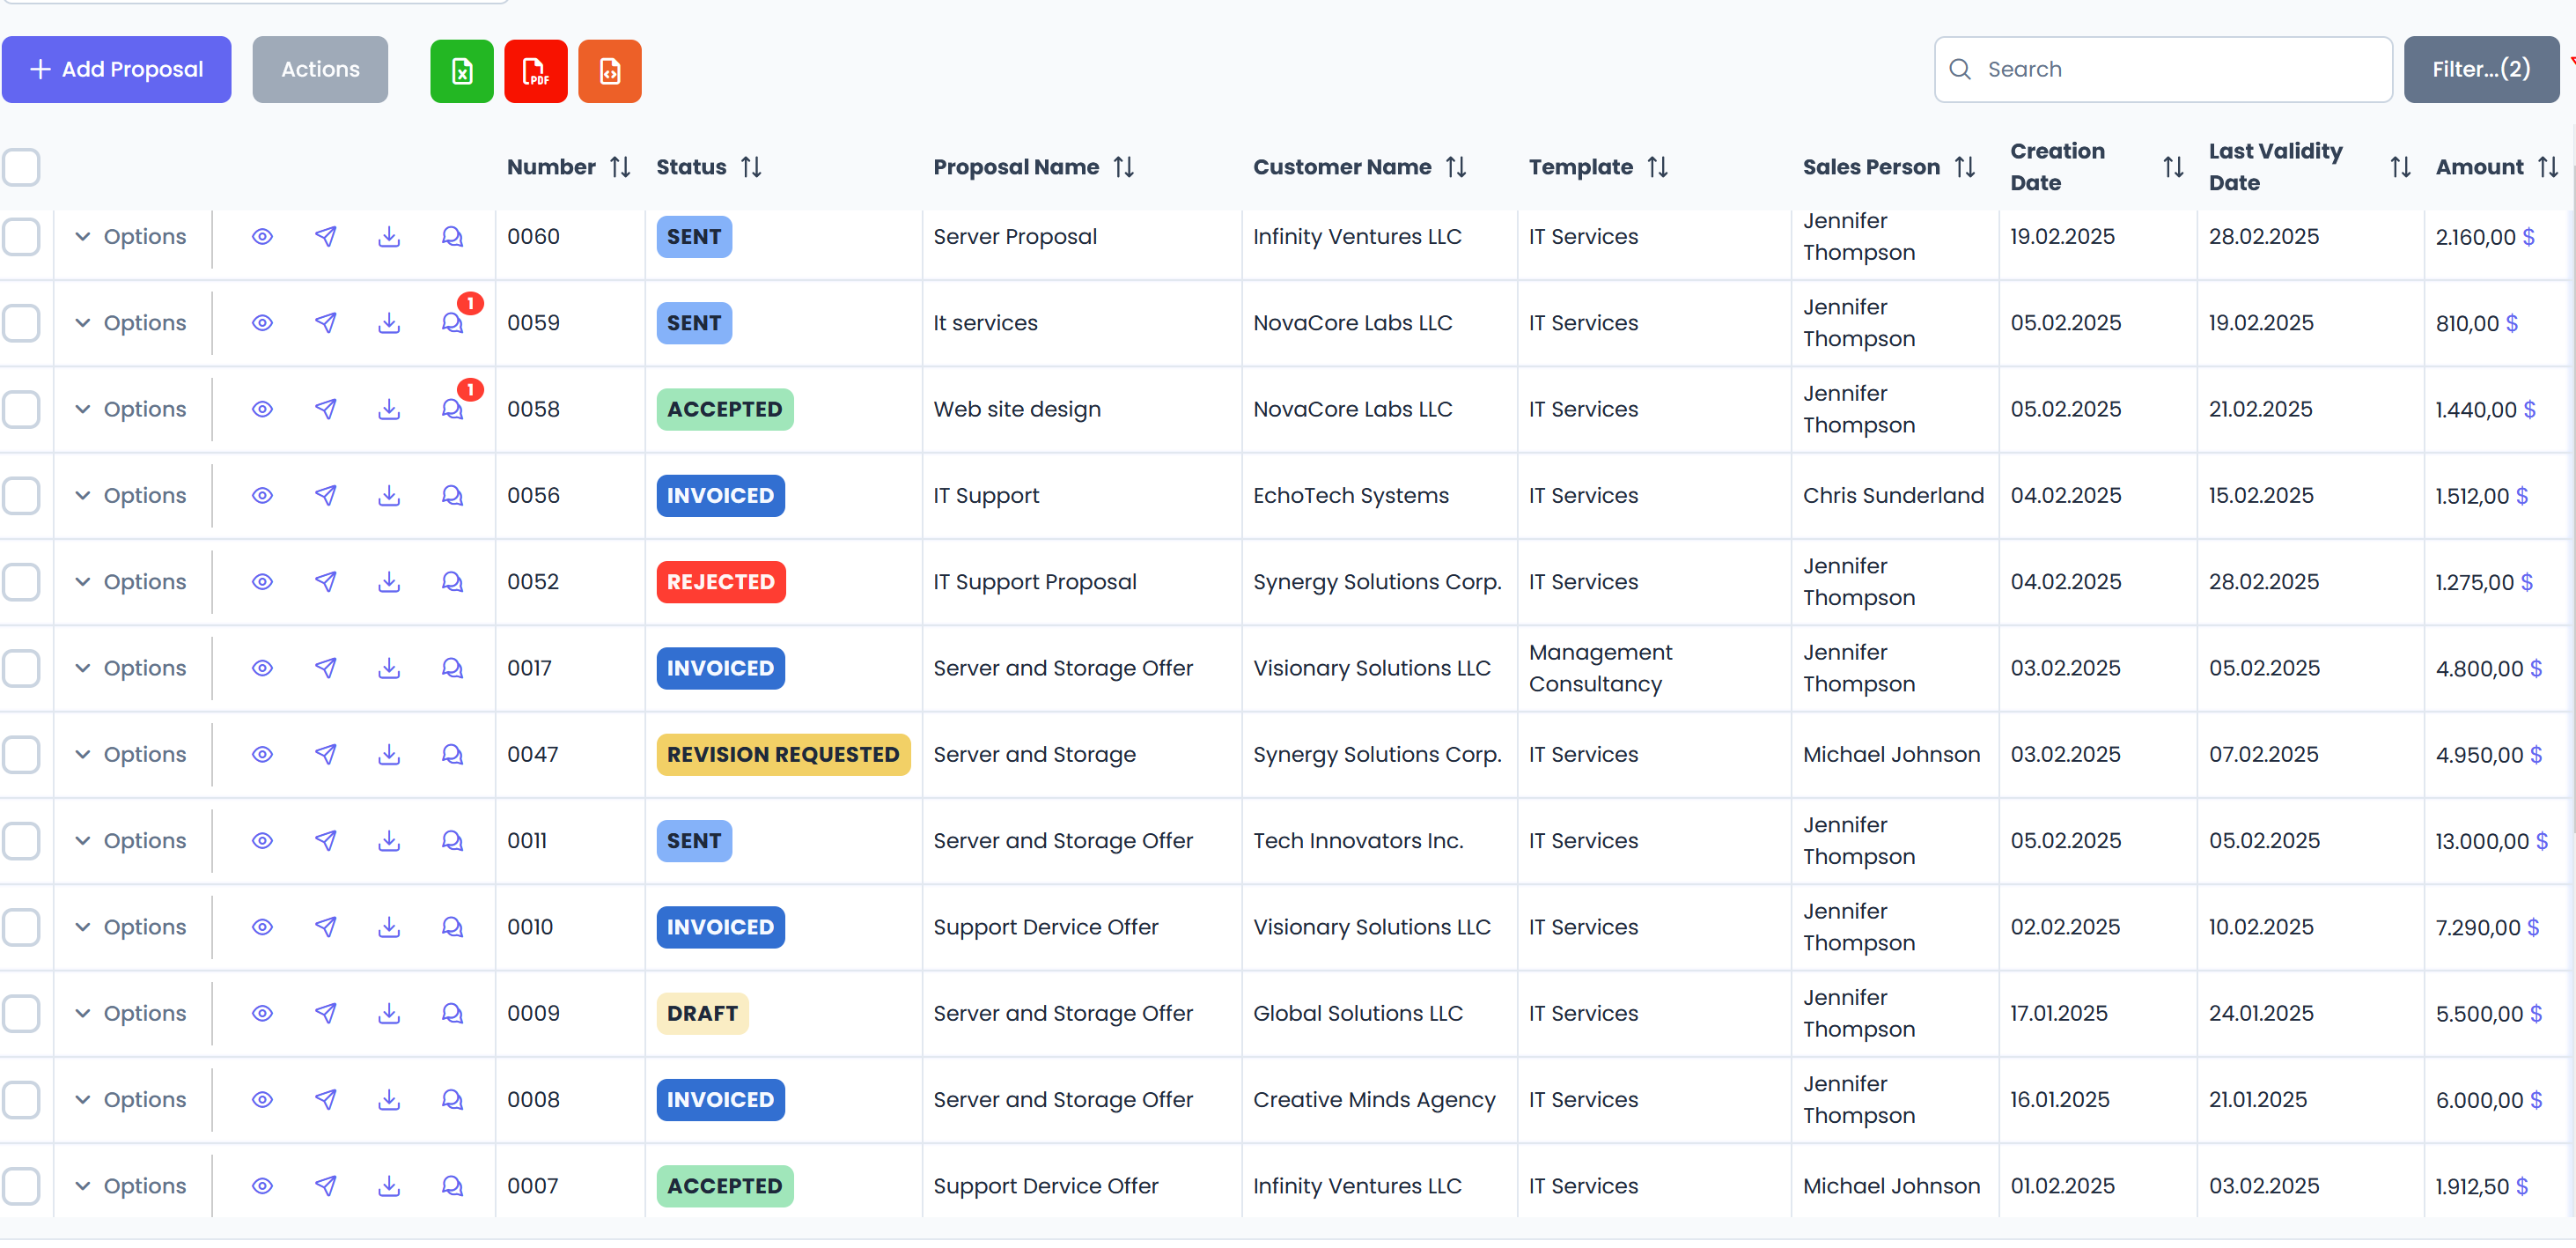Open Options dropdown for proposal 0008

pyautogui.click(x=131, y=1100)
